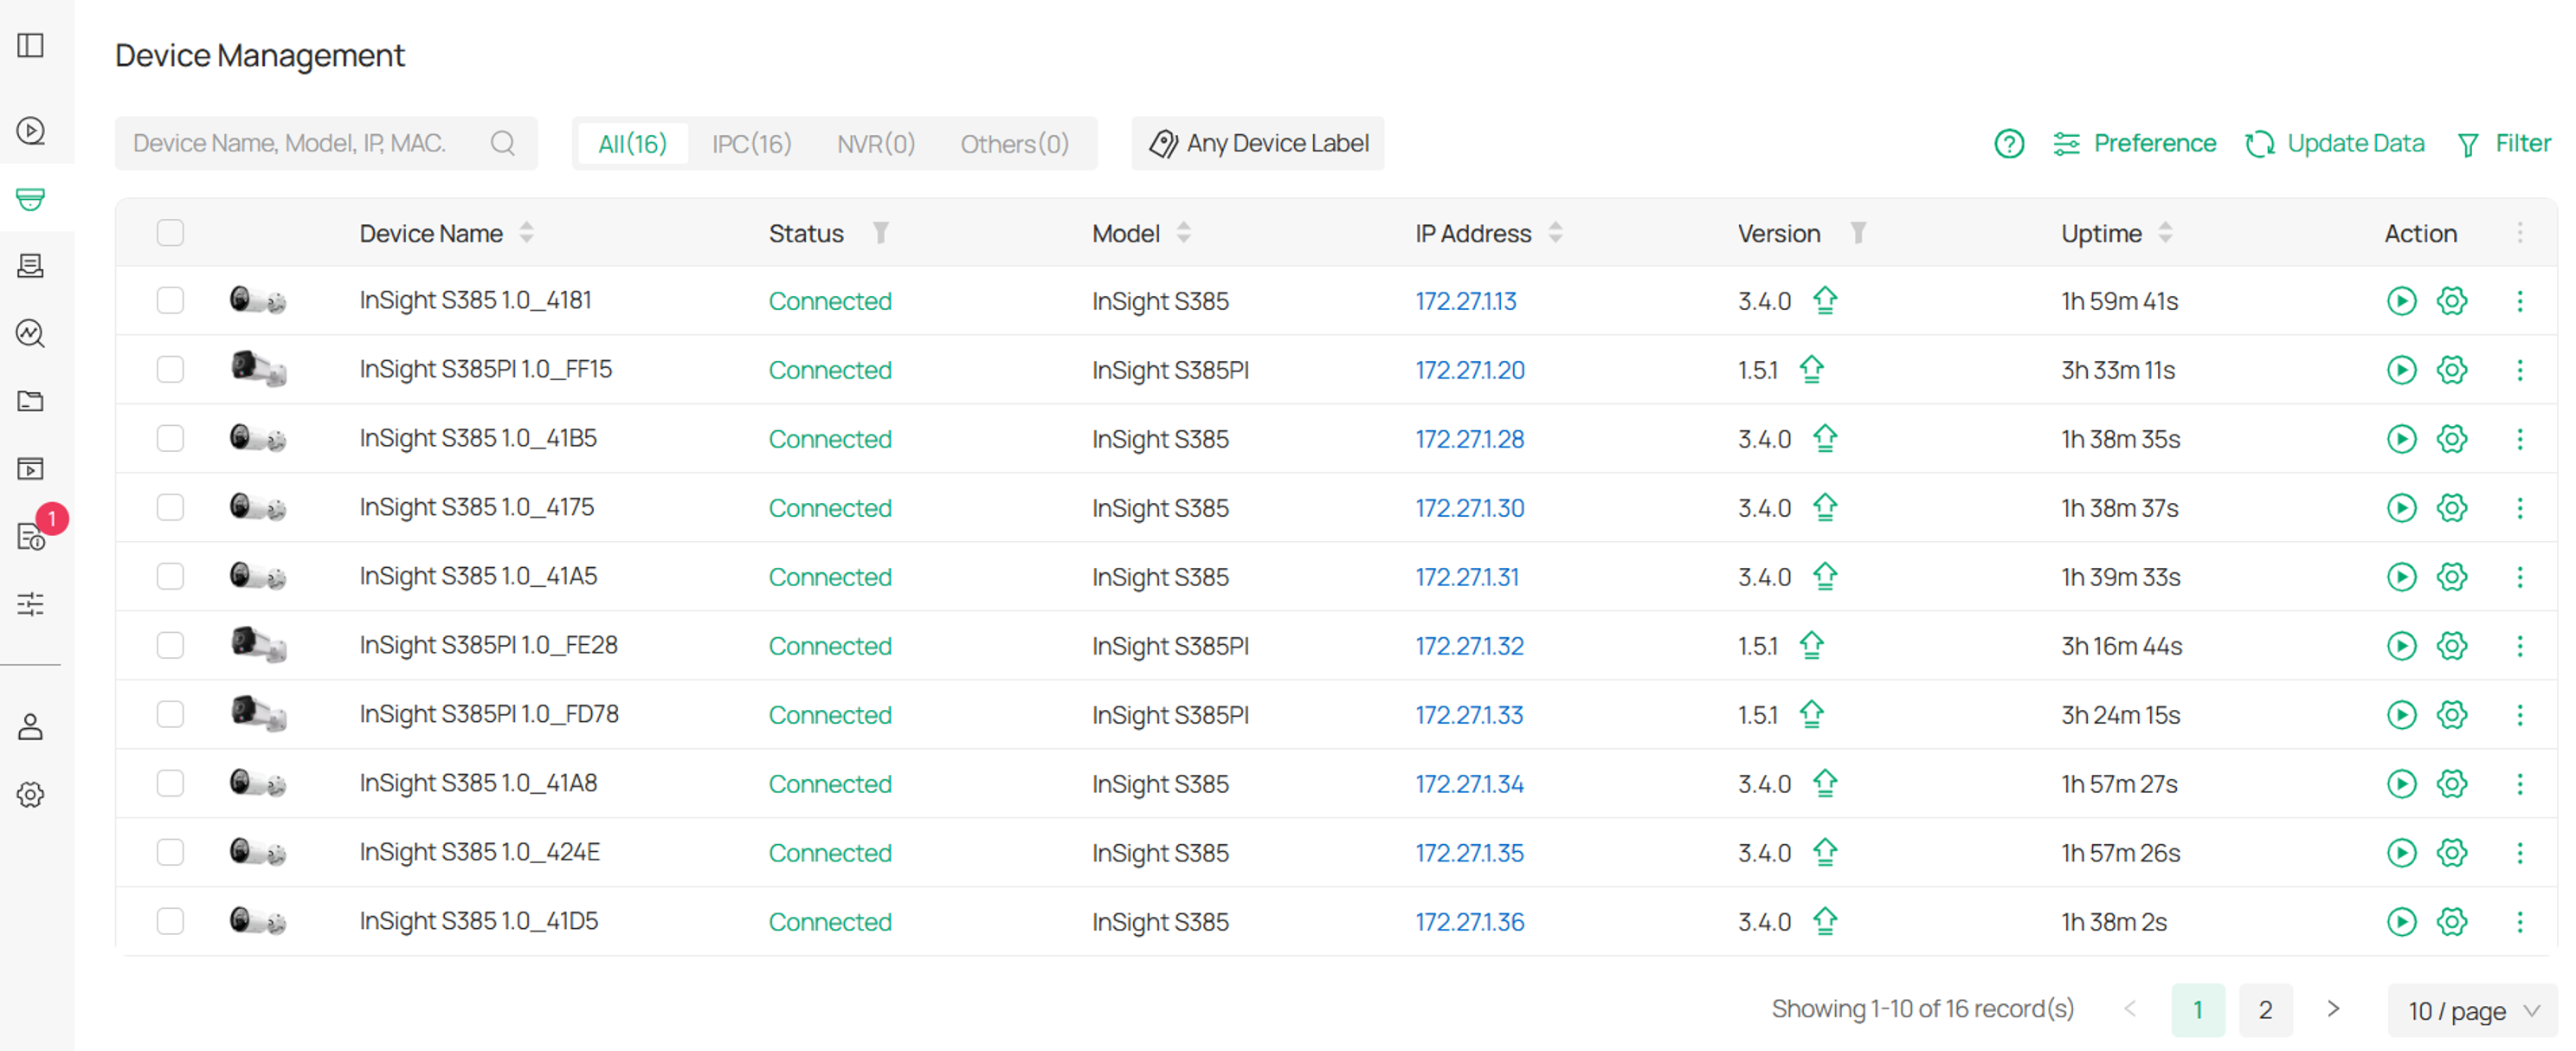
Task: Click the Update Data button
Action: point(2335,144)
